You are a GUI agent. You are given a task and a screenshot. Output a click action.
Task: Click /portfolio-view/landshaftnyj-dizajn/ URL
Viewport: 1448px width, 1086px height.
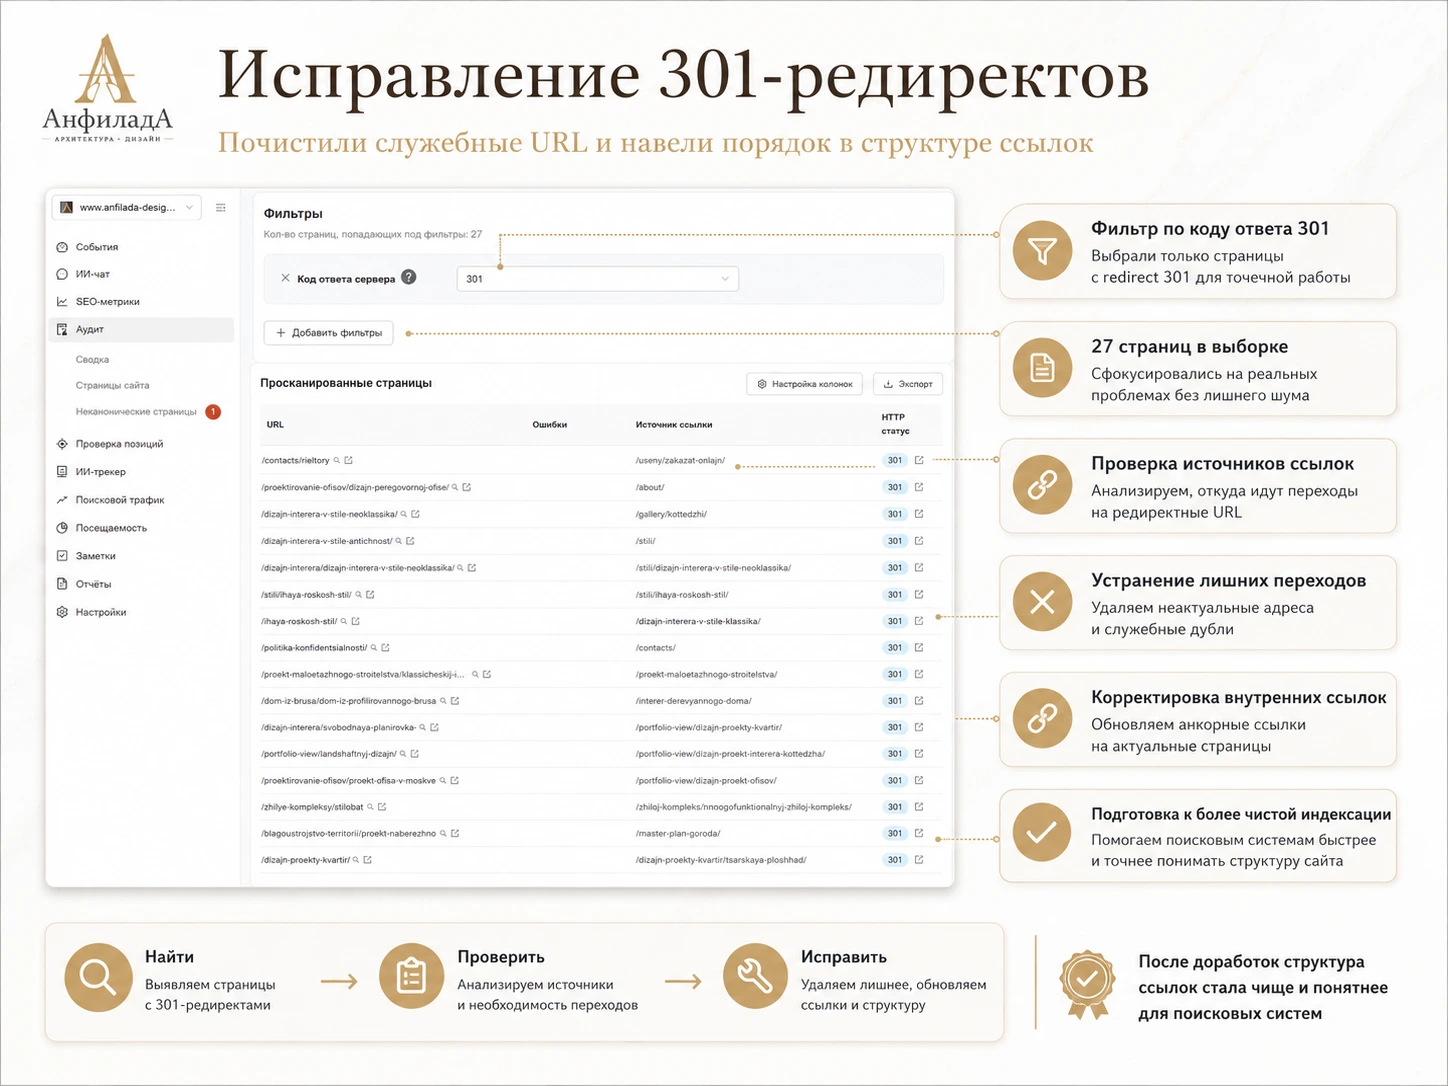pos(329,754)
